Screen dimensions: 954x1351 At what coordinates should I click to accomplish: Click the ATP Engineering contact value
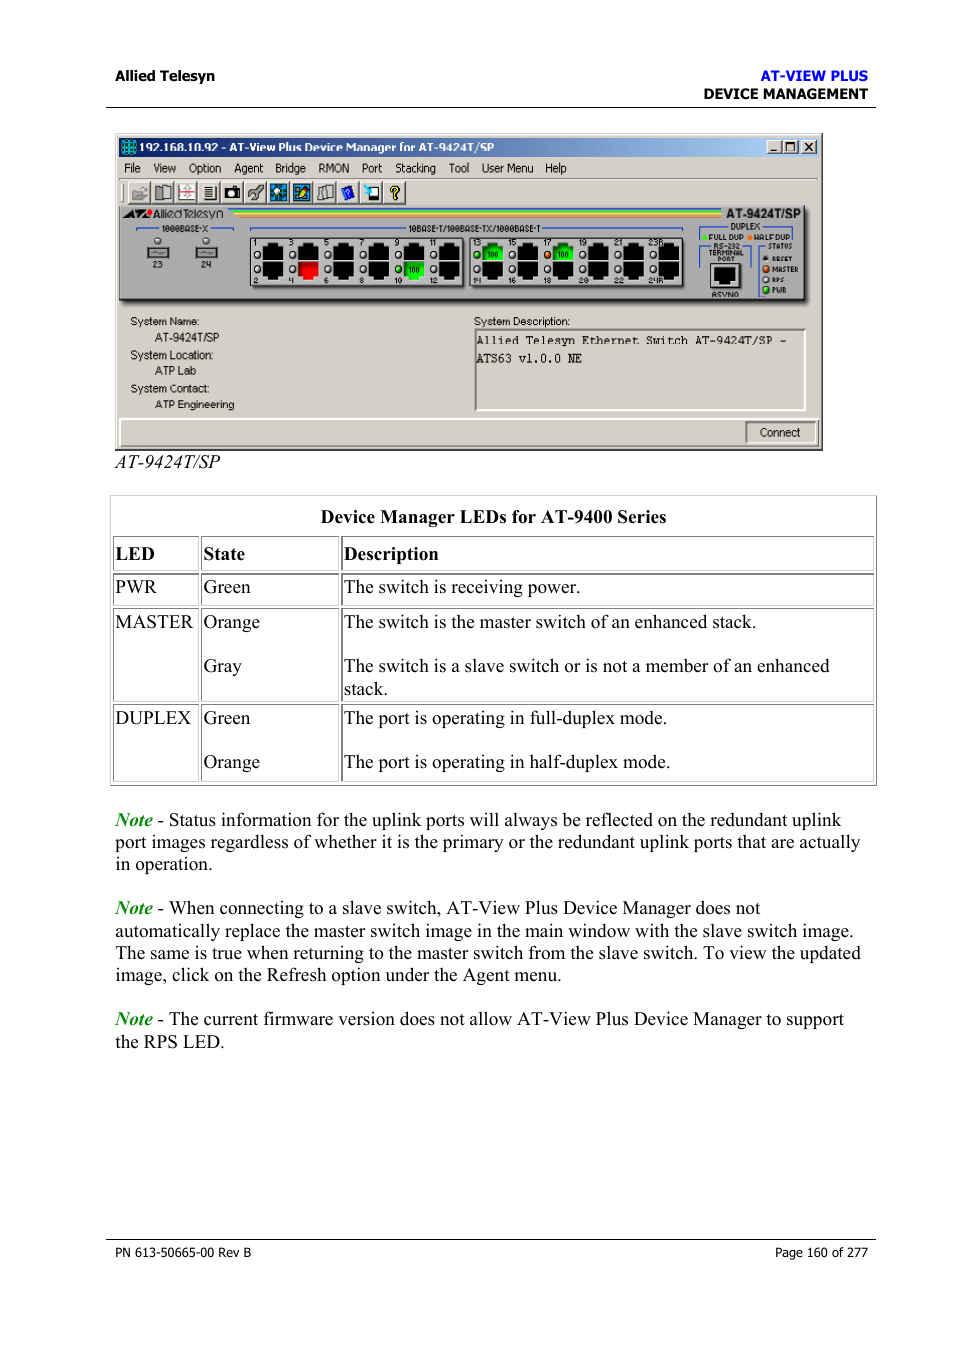(x=194, y=405)
